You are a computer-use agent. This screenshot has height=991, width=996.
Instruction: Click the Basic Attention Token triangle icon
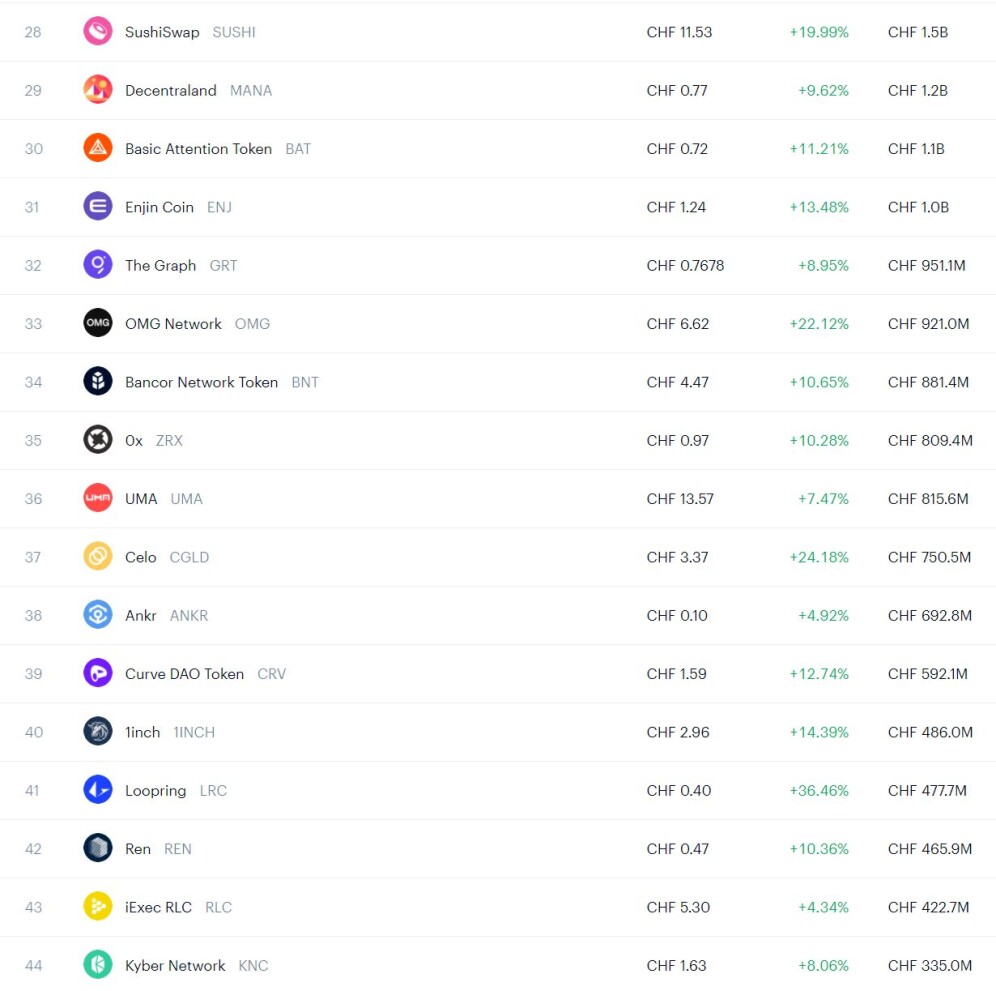[x=98, y=148]
